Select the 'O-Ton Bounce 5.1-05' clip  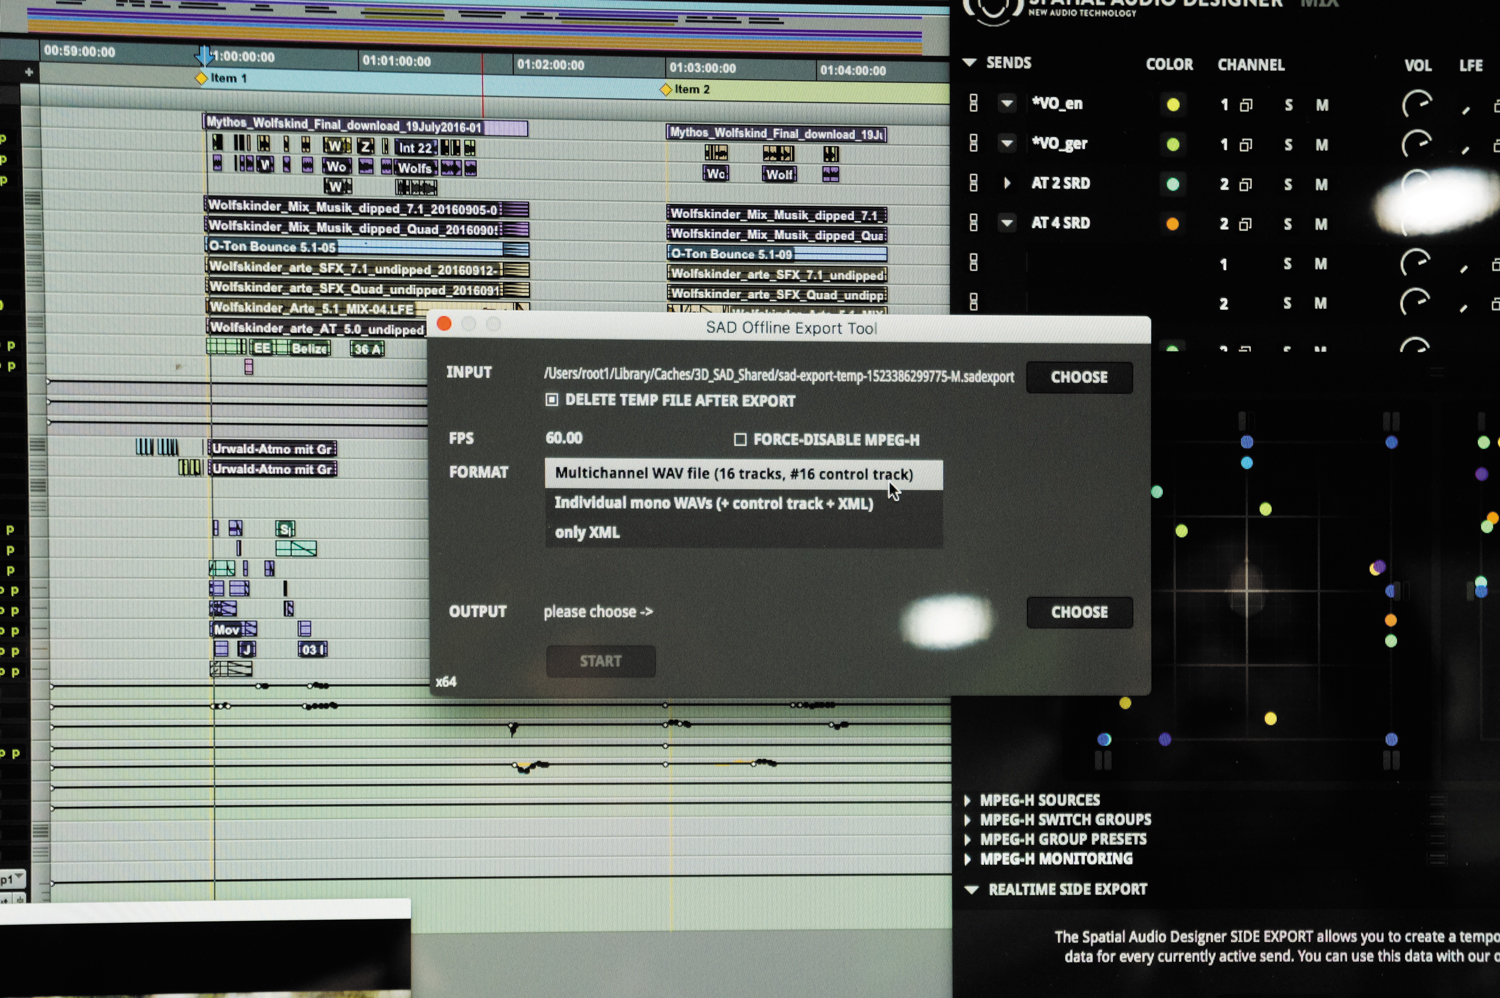tap(367, 247)
